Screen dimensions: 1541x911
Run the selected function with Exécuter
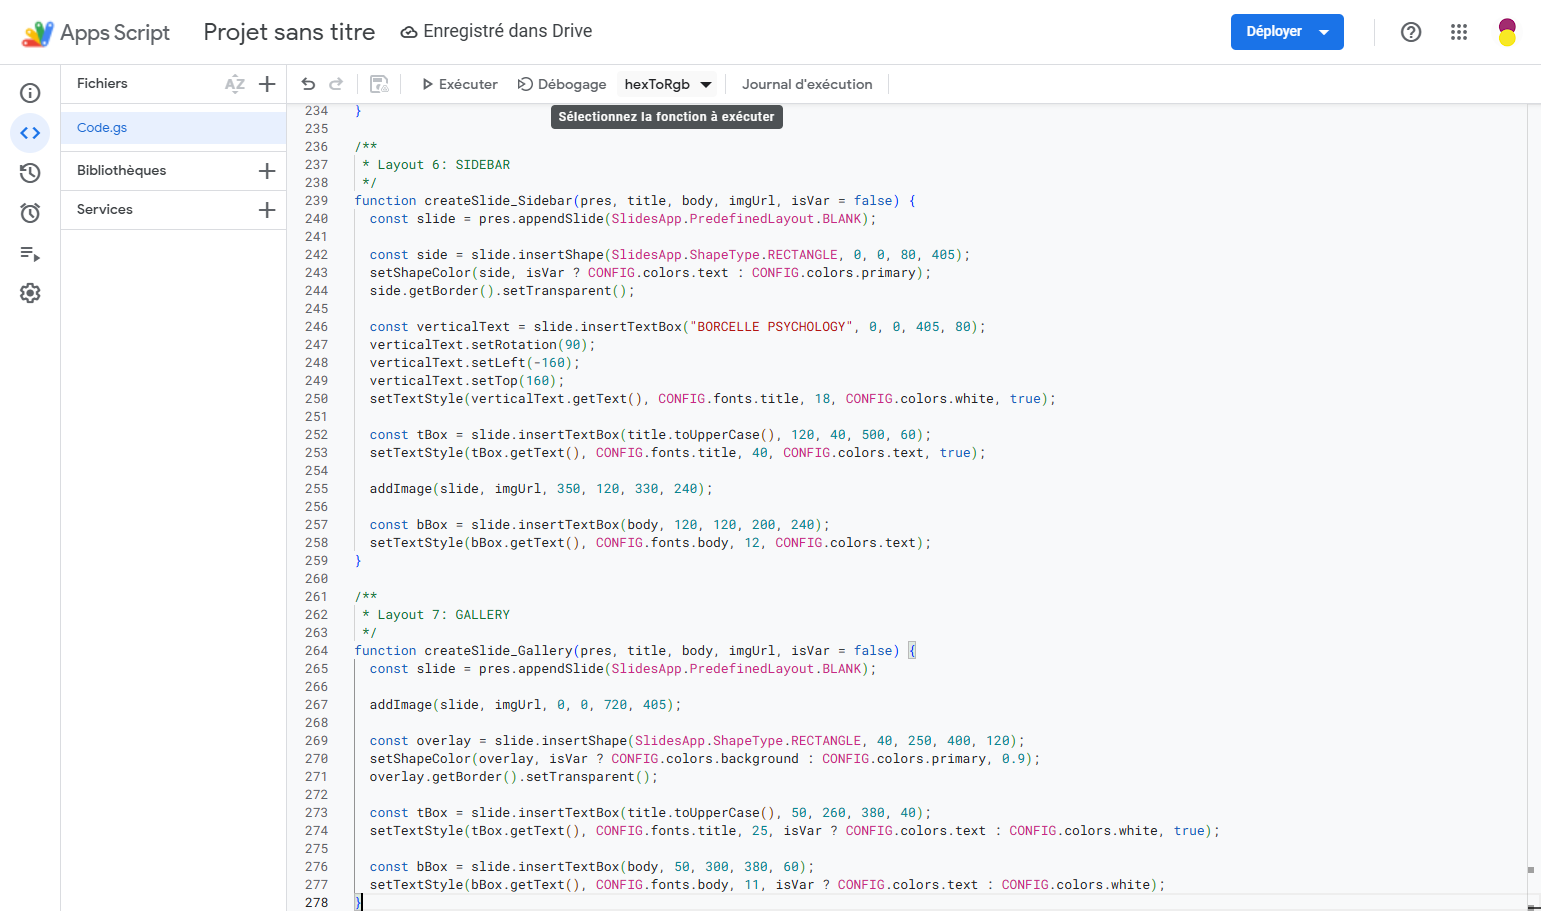tap(459, 84)
